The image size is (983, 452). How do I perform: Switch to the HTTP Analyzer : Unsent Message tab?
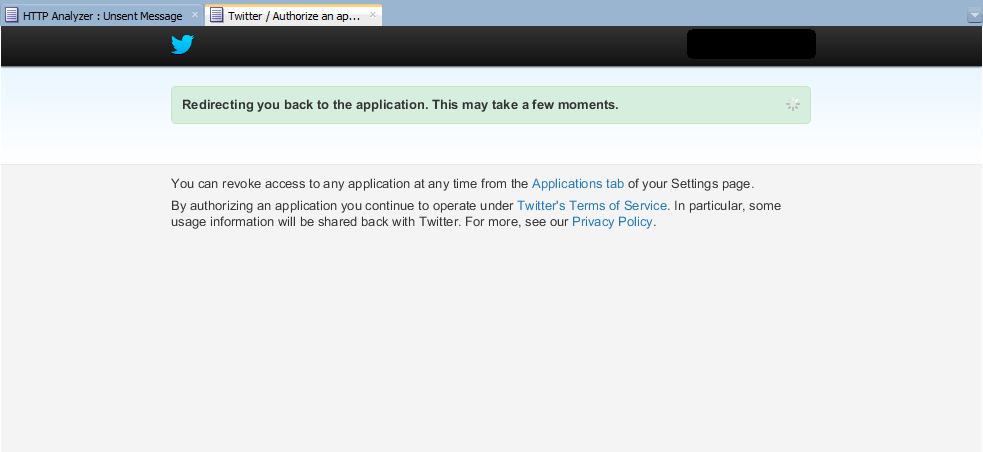(102, 16)
